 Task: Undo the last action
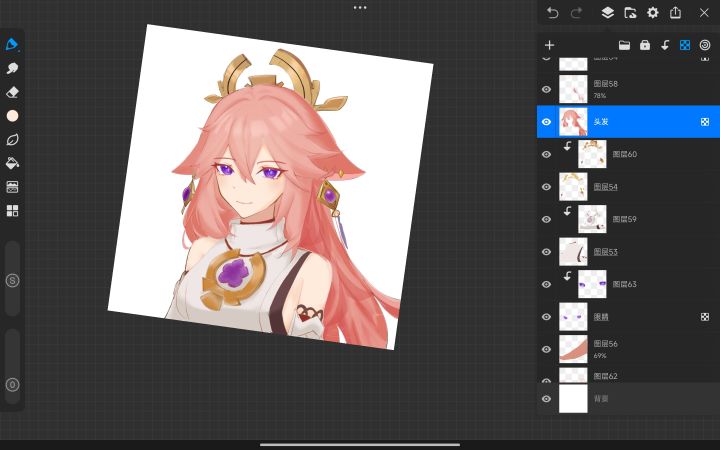(552, 13)
